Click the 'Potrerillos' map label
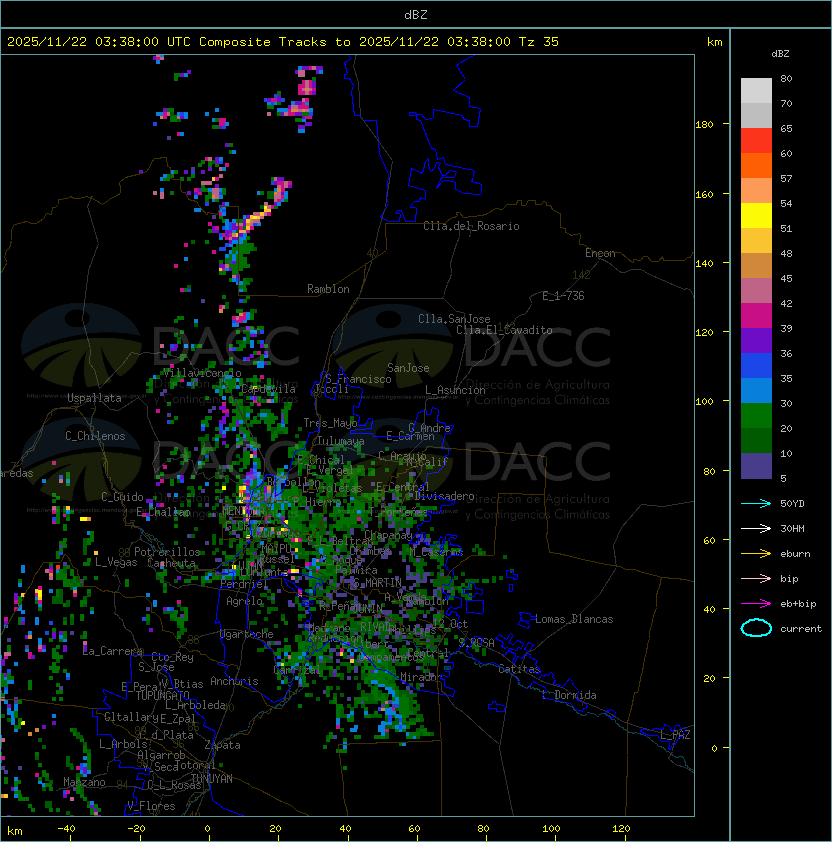 (x=167, y=552)
